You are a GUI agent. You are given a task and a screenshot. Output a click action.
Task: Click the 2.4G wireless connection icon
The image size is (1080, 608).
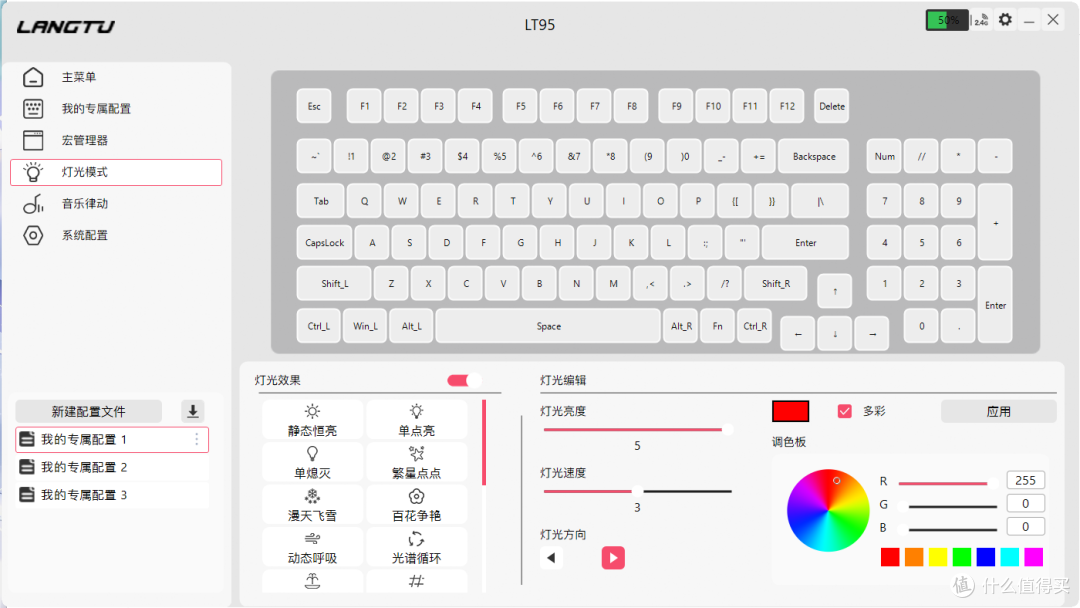tap(982, 20)
